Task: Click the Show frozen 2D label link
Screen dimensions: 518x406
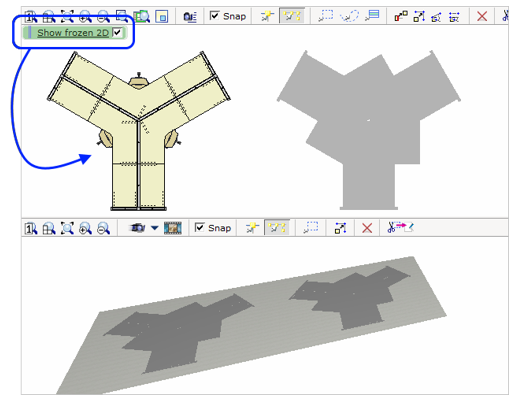Action: click(73, 33)
